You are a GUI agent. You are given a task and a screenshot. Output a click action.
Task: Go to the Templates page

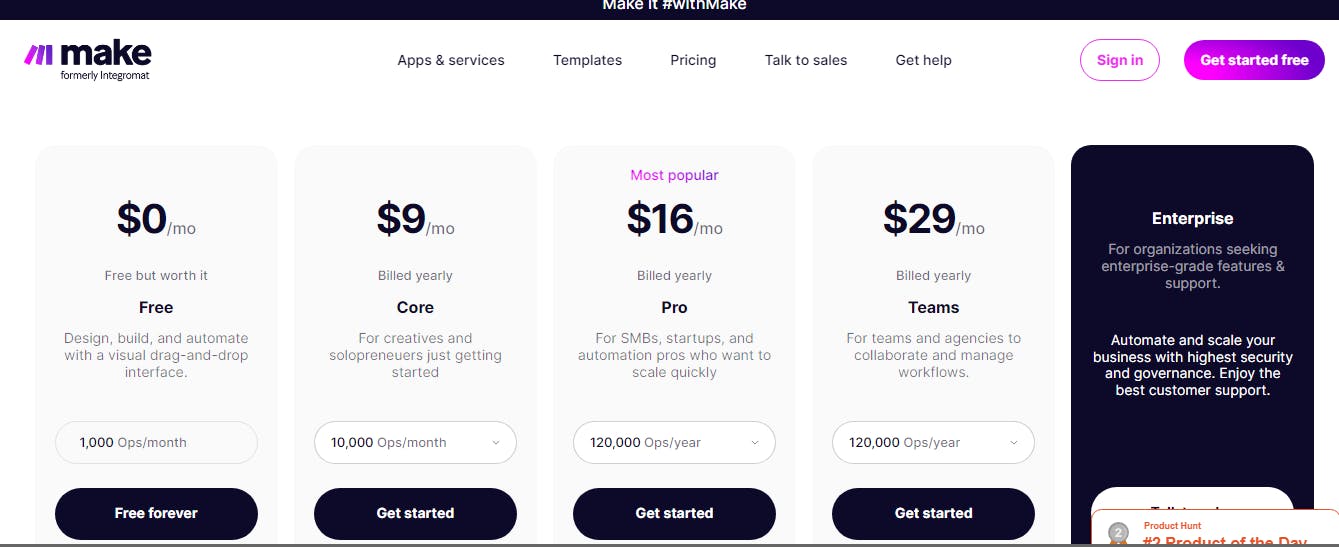coord(587,60)
